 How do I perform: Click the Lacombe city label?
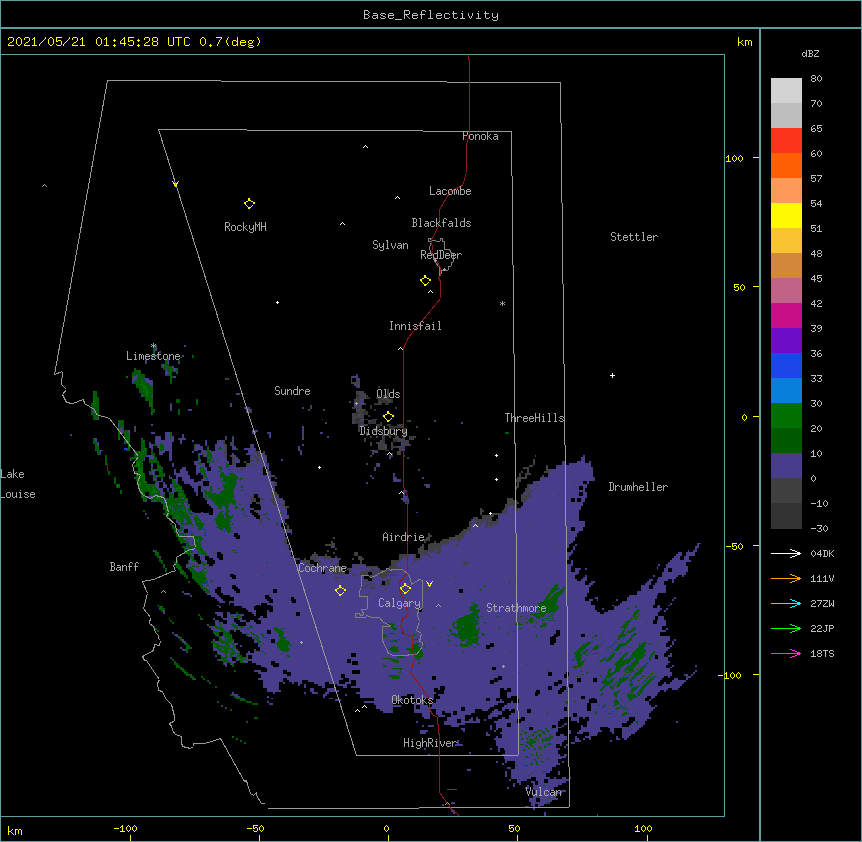(450, 191)
